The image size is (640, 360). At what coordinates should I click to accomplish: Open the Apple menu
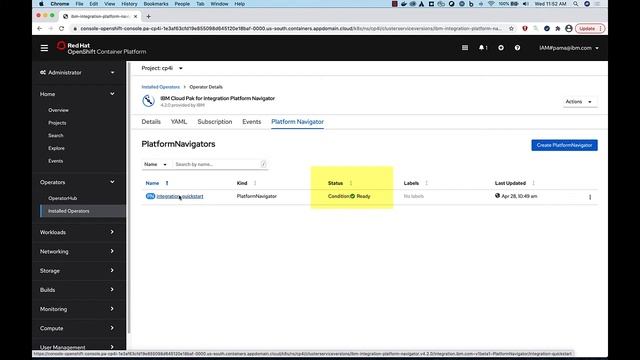pyautogui.click(x=41, y=4)
